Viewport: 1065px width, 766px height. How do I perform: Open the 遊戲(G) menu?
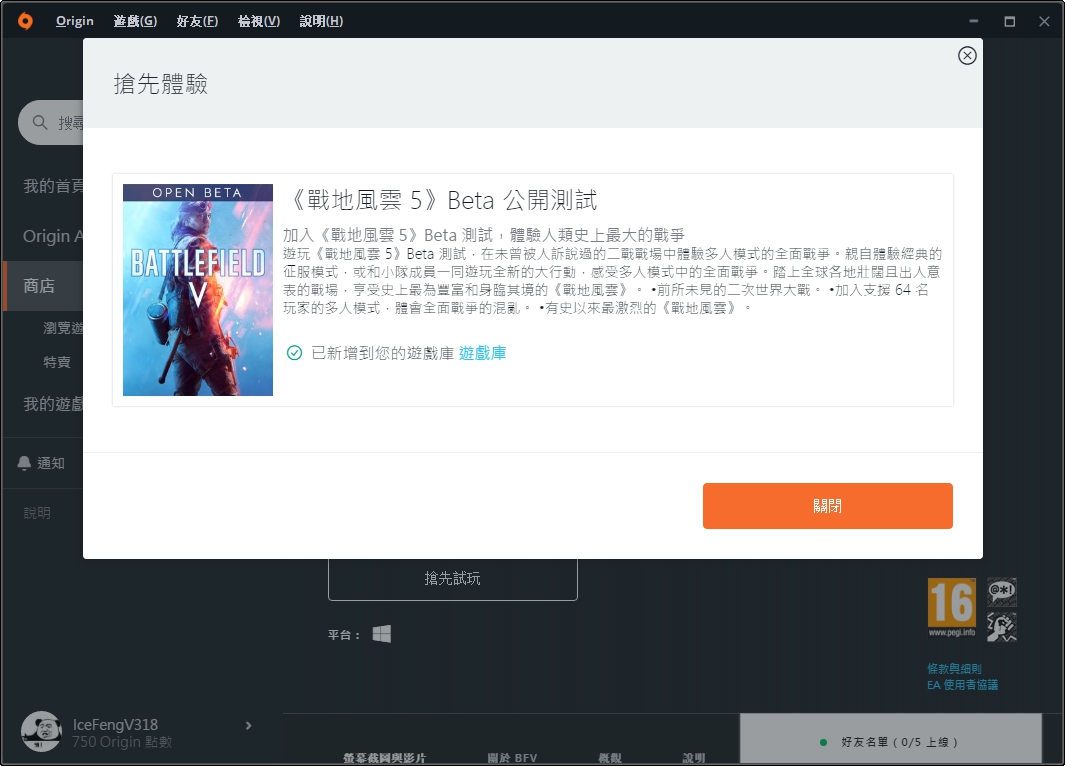(134, 20)
